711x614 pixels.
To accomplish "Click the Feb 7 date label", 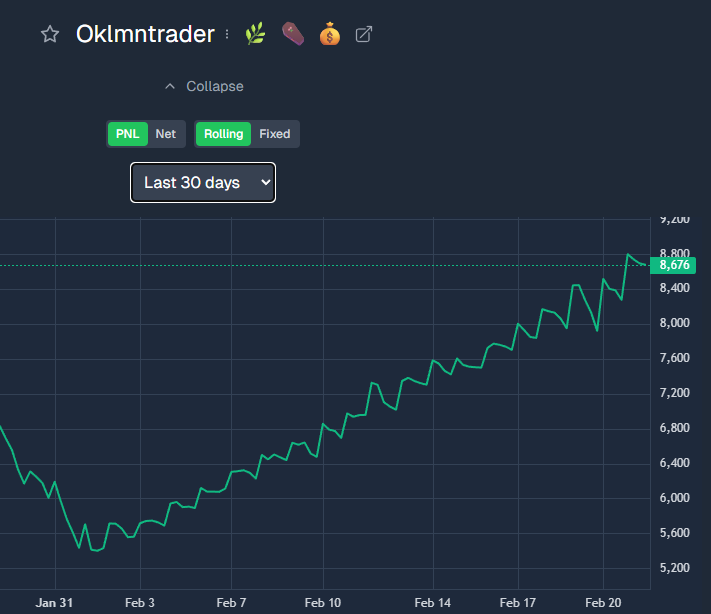I will [231, 603].
